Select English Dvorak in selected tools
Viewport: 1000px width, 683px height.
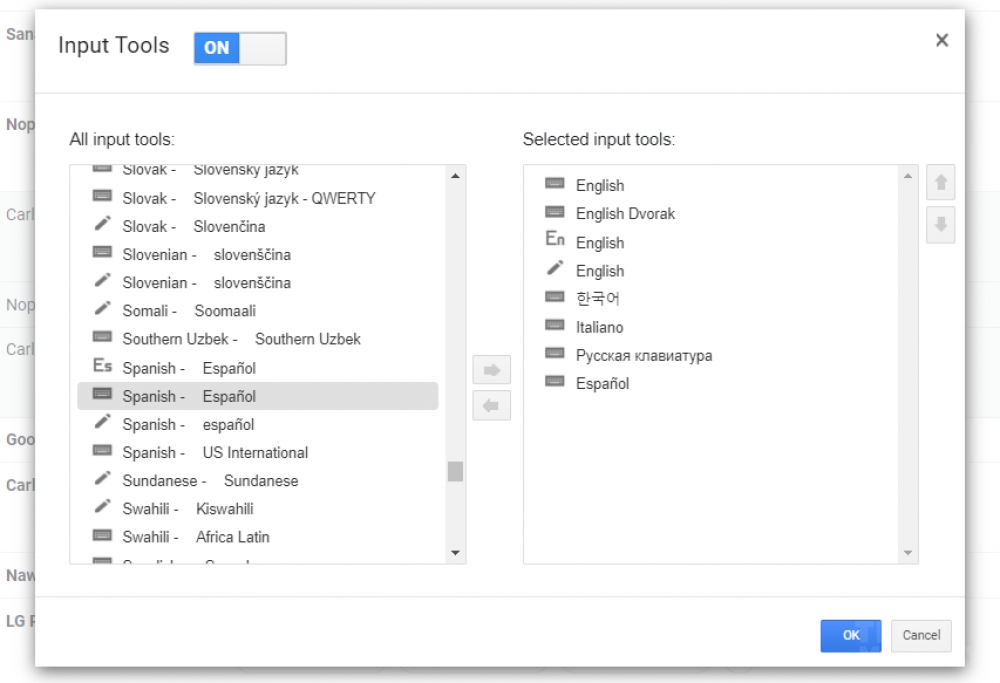click(x=625, y=214)
